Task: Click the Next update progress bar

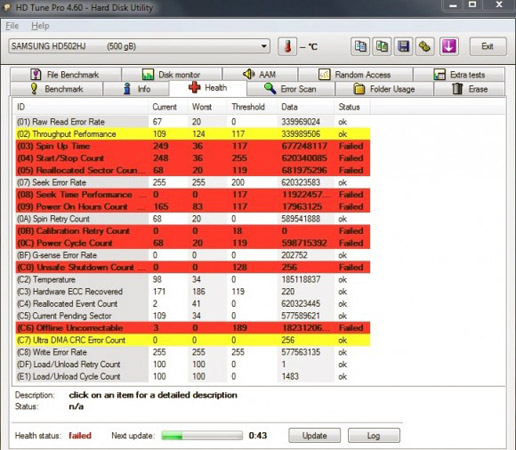Action: [202, 436]
